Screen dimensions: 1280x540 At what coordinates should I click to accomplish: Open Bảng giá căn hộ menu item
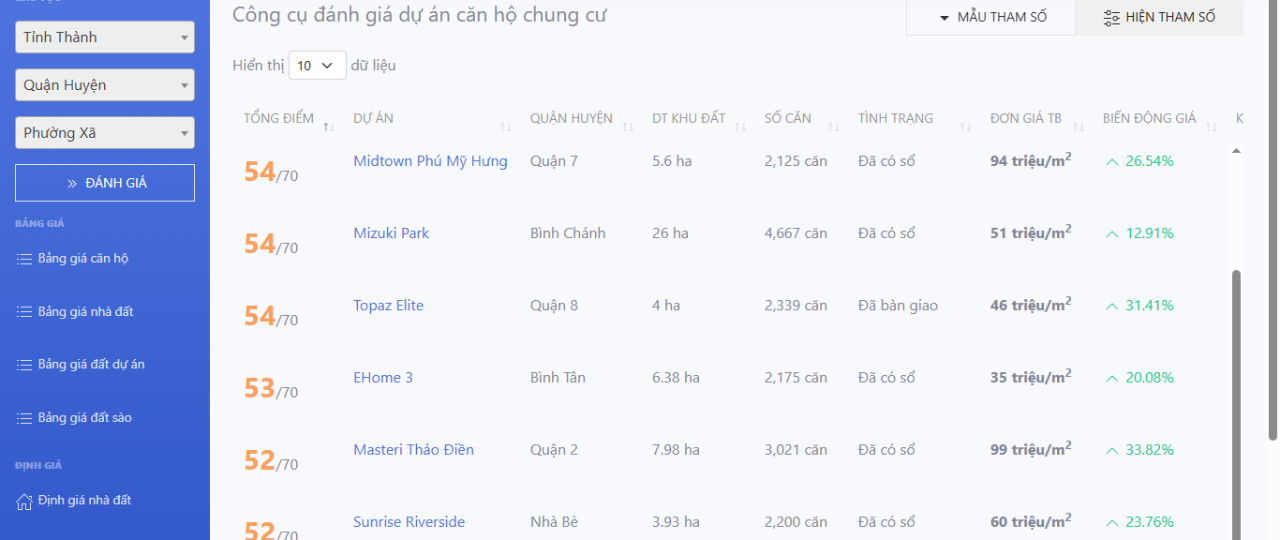pyautogui.click(x=83, y=258)
